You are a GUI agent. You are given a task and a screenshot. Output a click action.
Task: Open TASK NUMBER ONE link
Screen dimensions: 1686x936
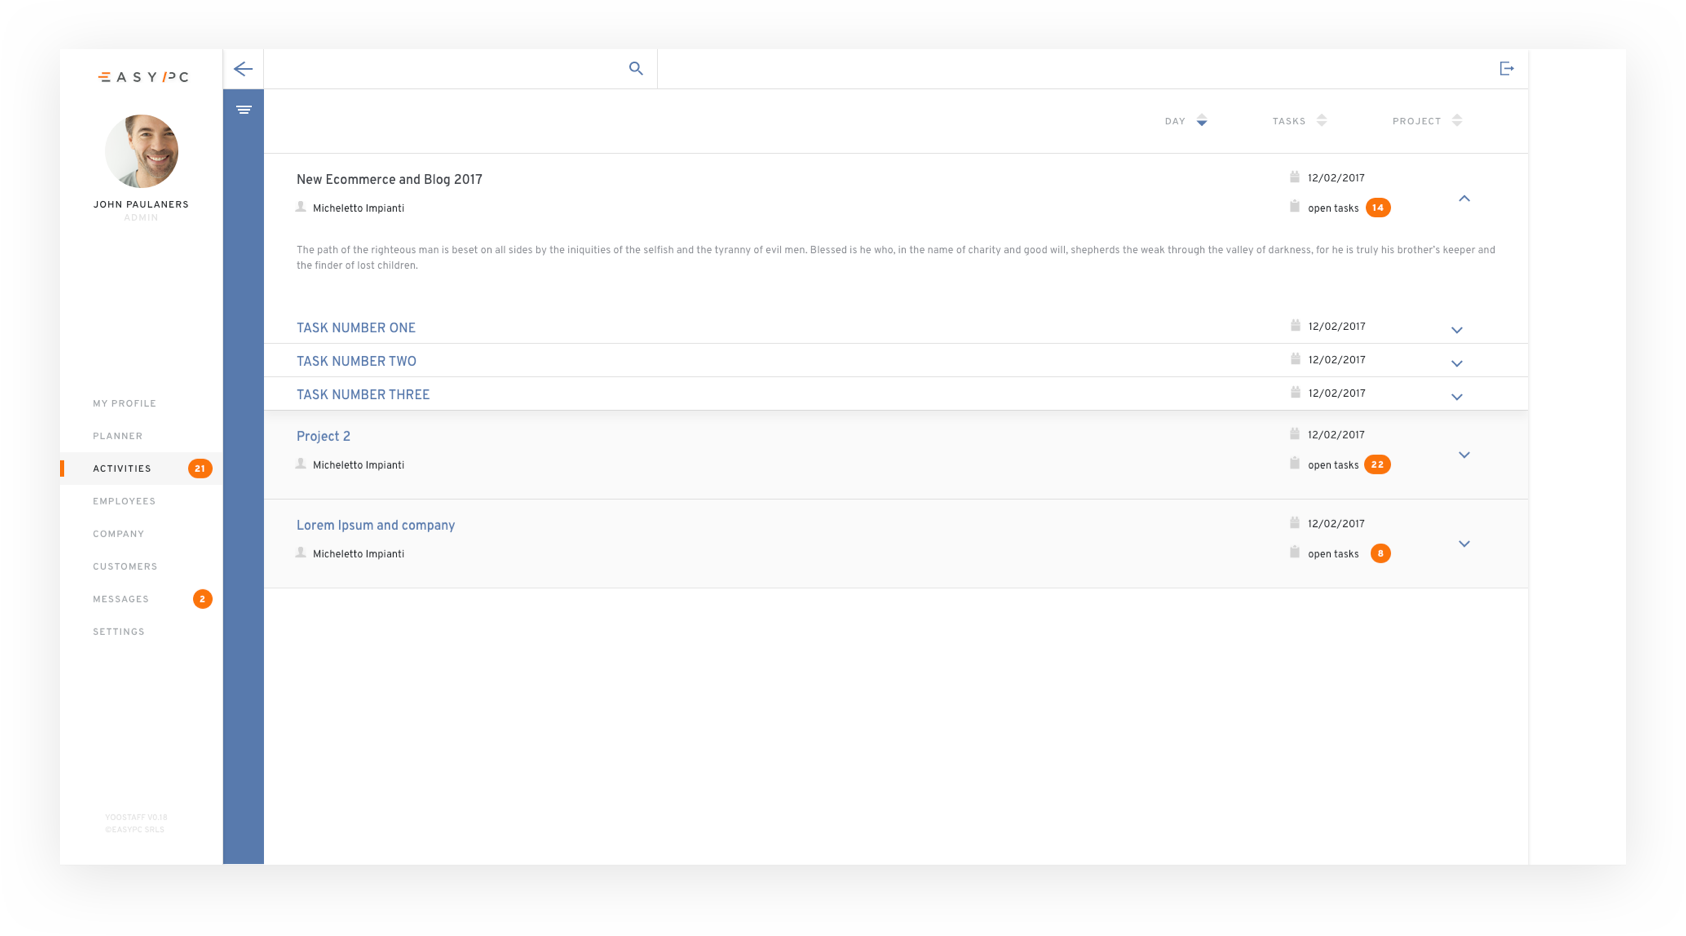pos(356,328)
